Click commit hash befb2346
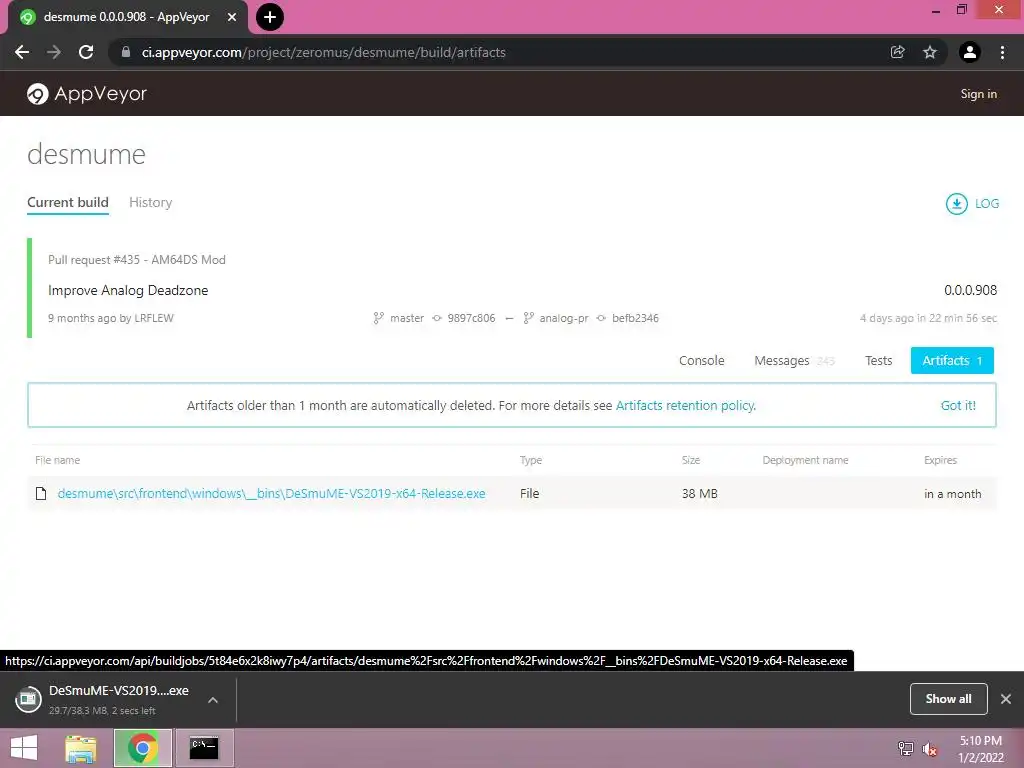The image size is (1024, 768). [x=635, y=318]
